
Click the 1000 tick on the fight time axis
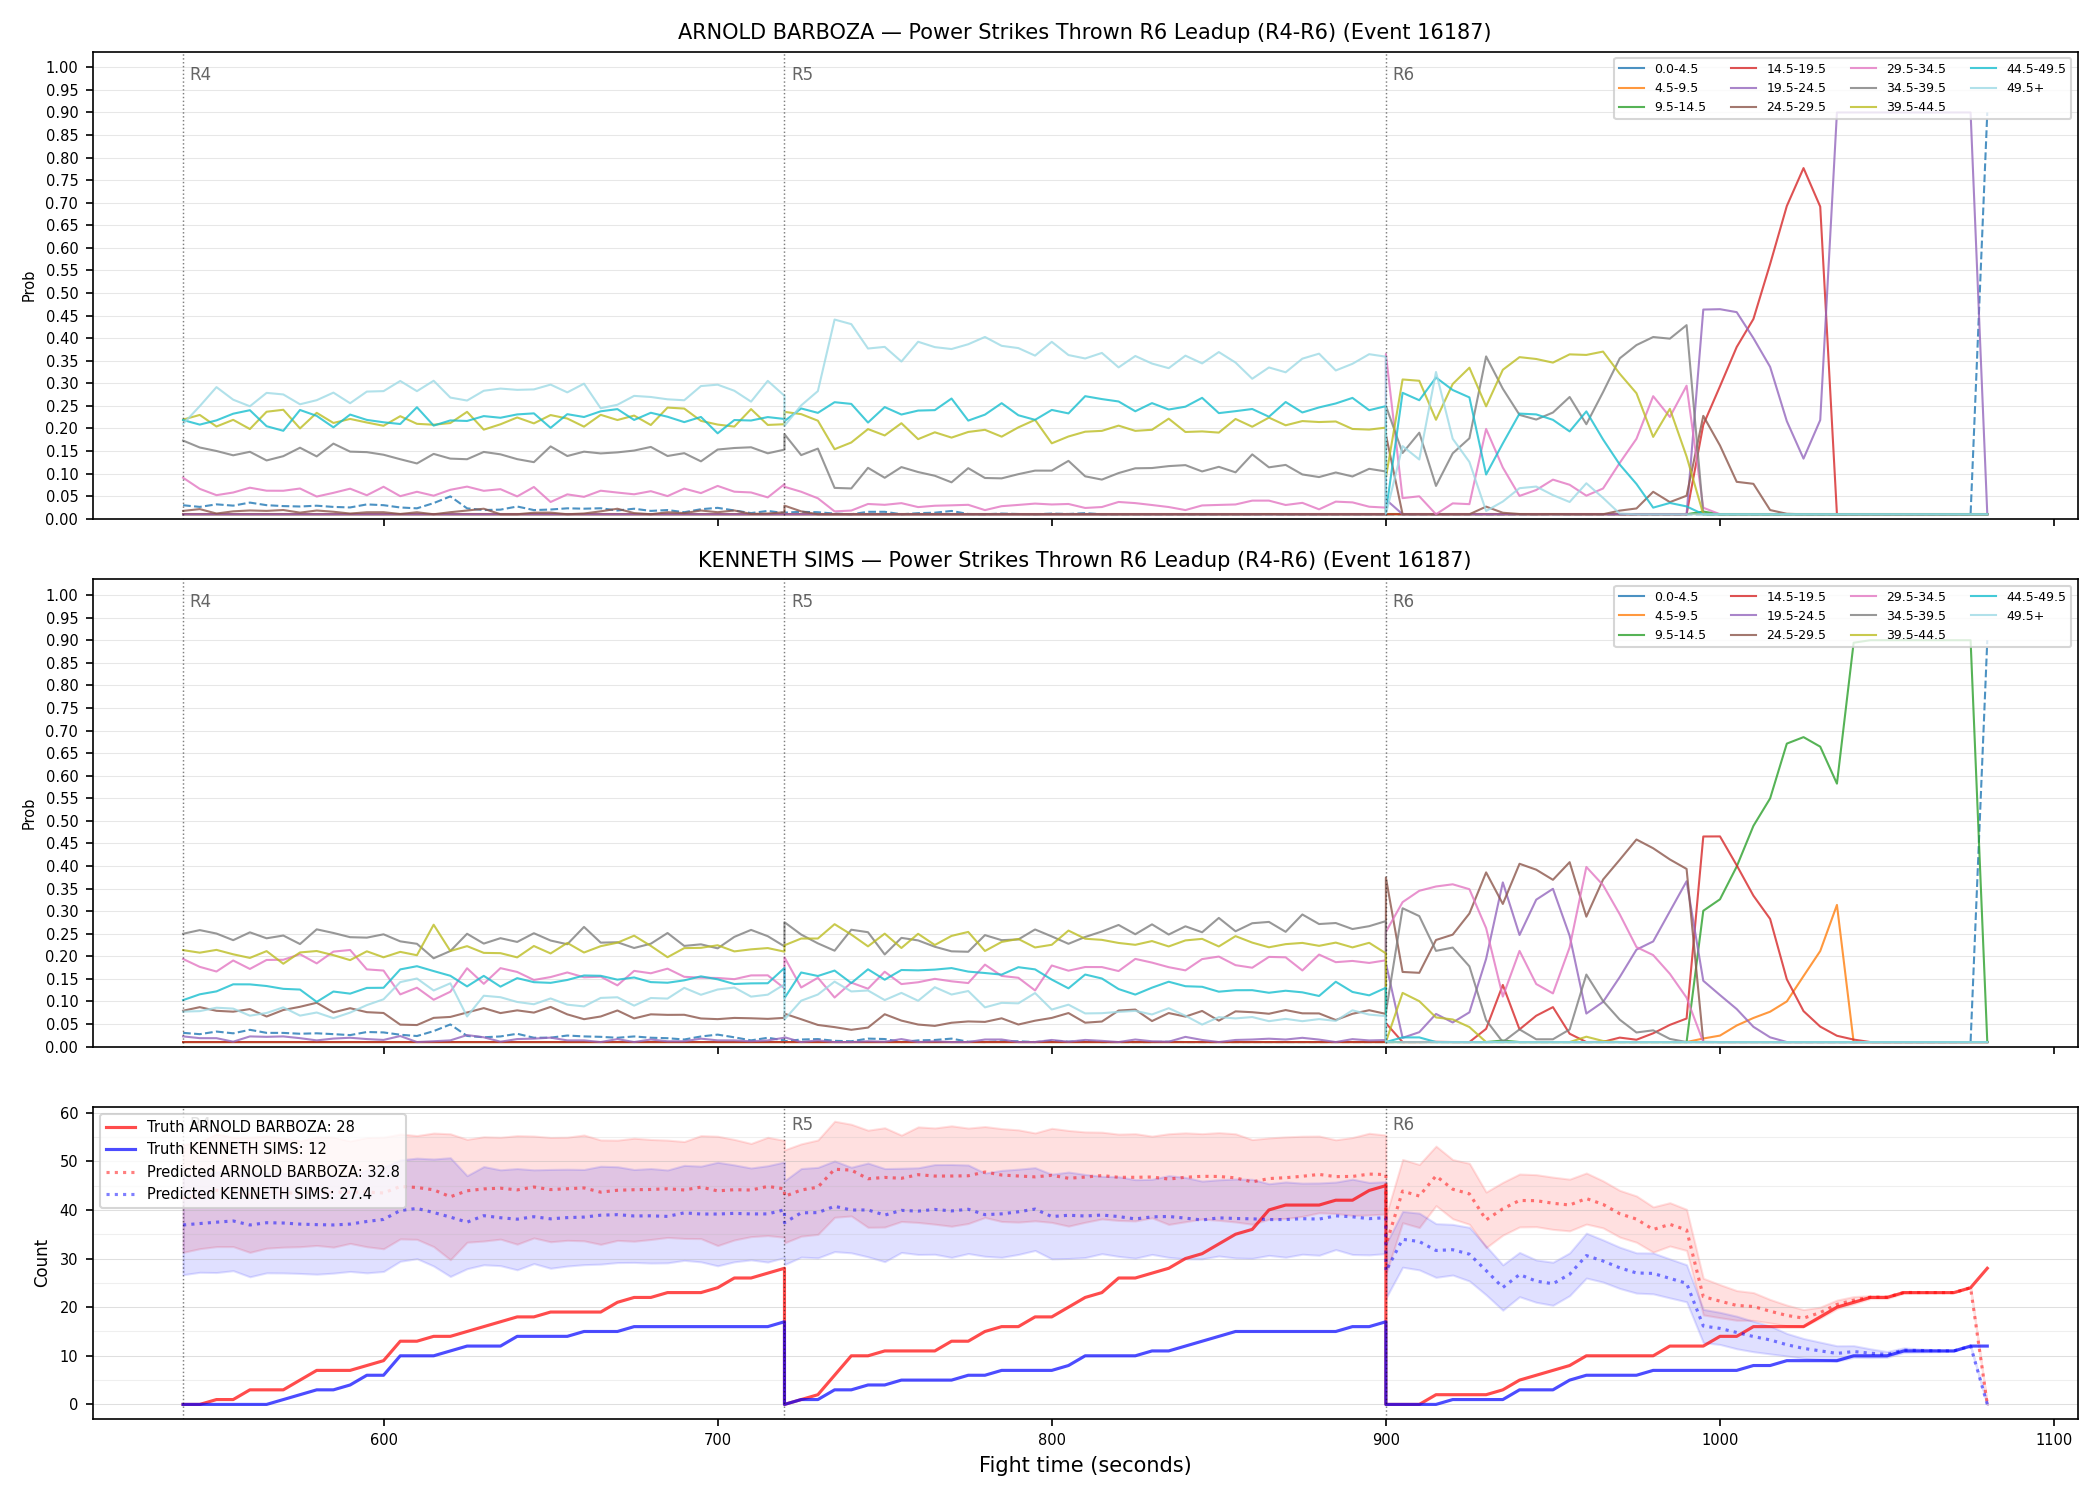coord(1719,1439)
